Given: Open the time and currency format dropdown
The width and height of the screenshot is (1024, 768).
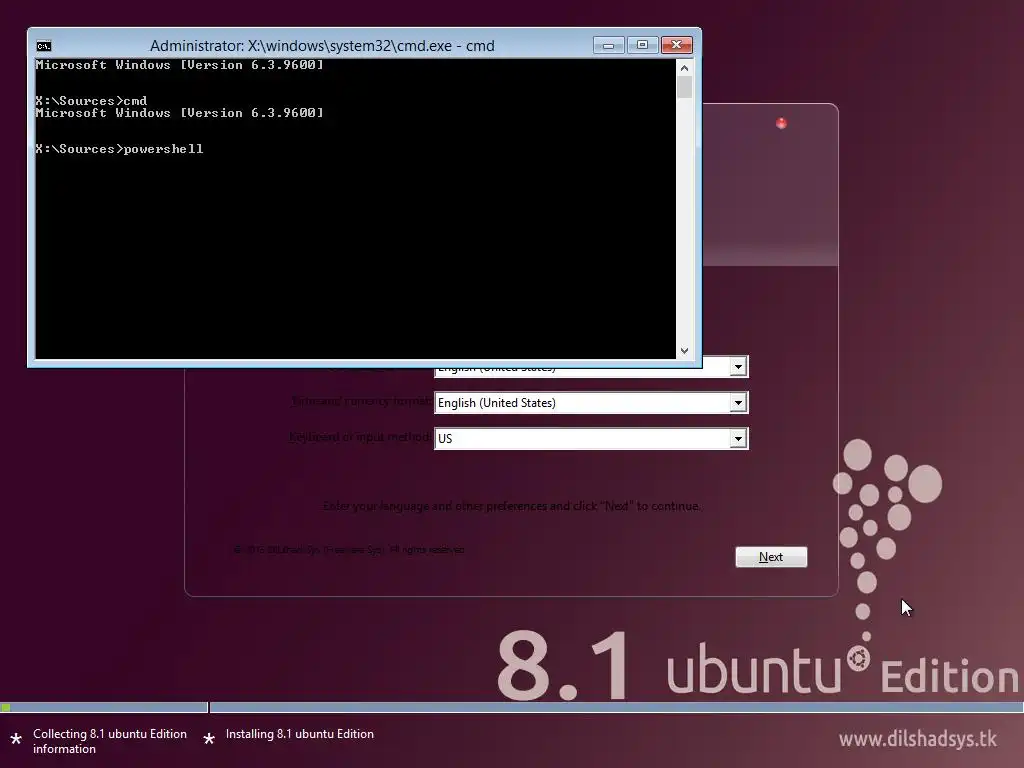Looking at the screenshot, I should pyautogui.click(x=738, y=403).
